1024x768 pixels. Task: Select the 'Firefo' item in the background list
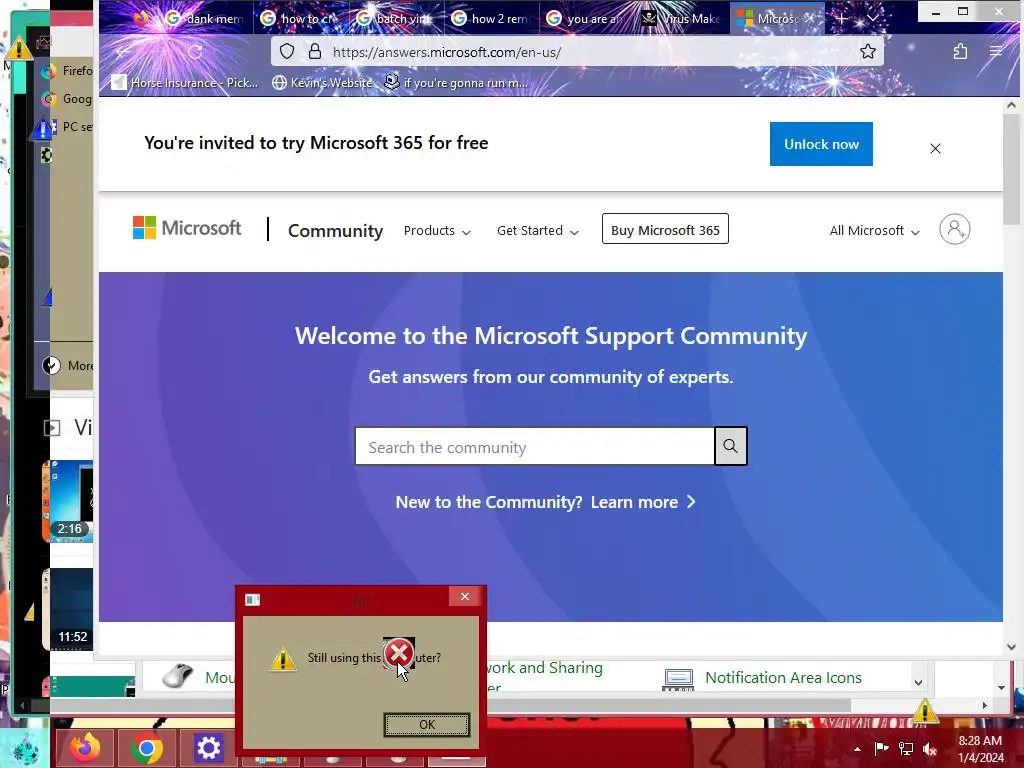pos(67,71)
